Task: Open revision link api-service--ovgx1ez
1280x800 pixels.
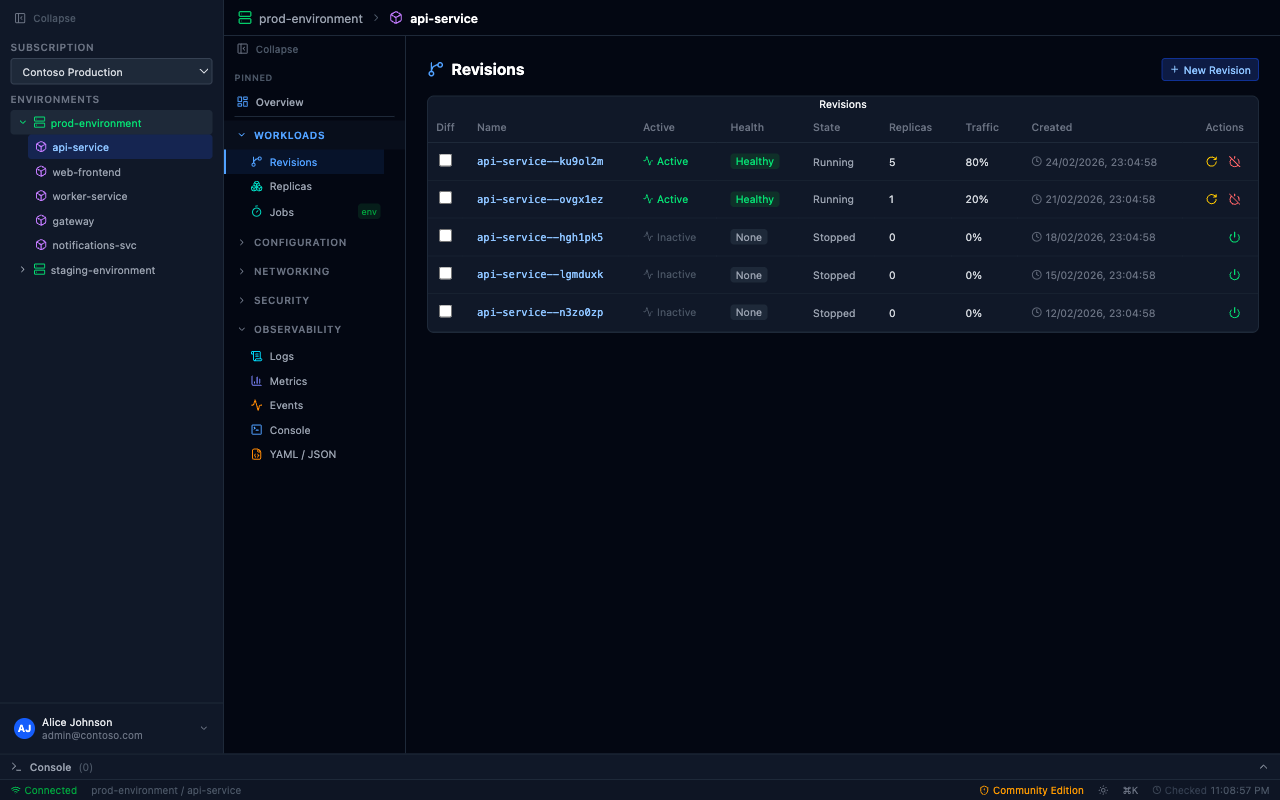Action: [540, 199]
